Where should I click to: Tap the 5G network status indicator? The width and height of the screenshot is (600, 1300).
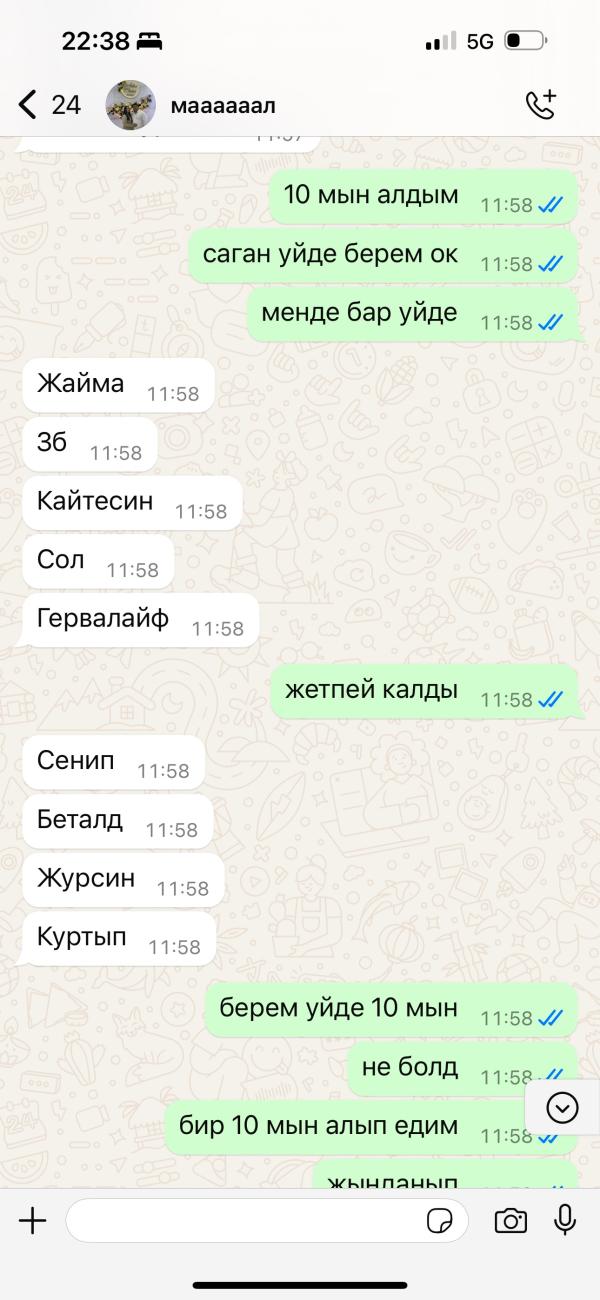click(x=480, y=42)
